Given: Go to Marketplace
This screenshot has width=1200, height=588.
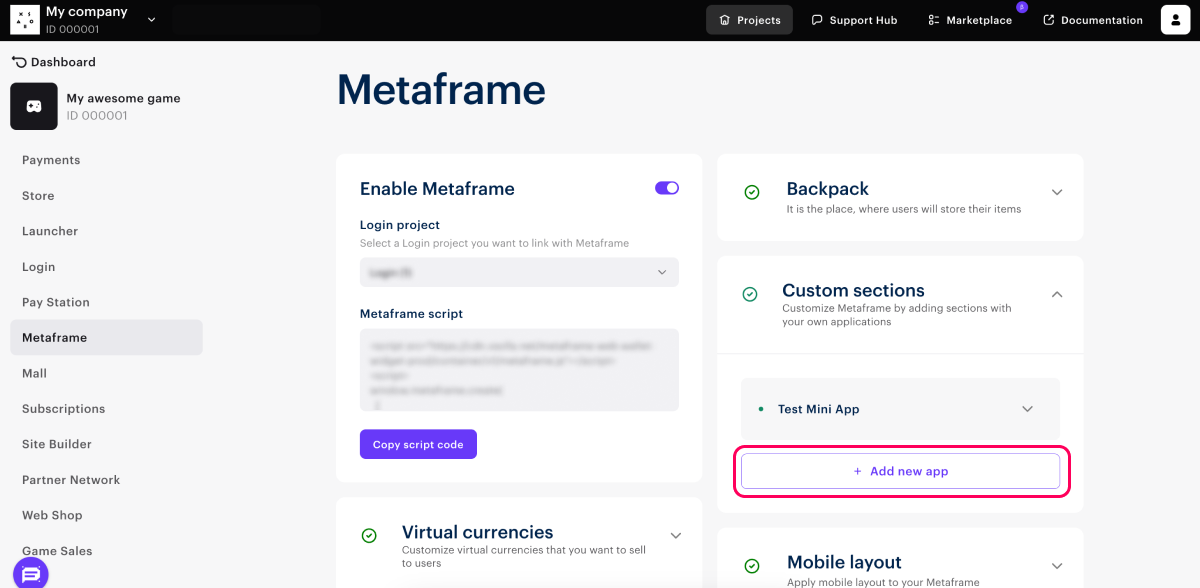Looking at the screenshot, I should point(969,20).
